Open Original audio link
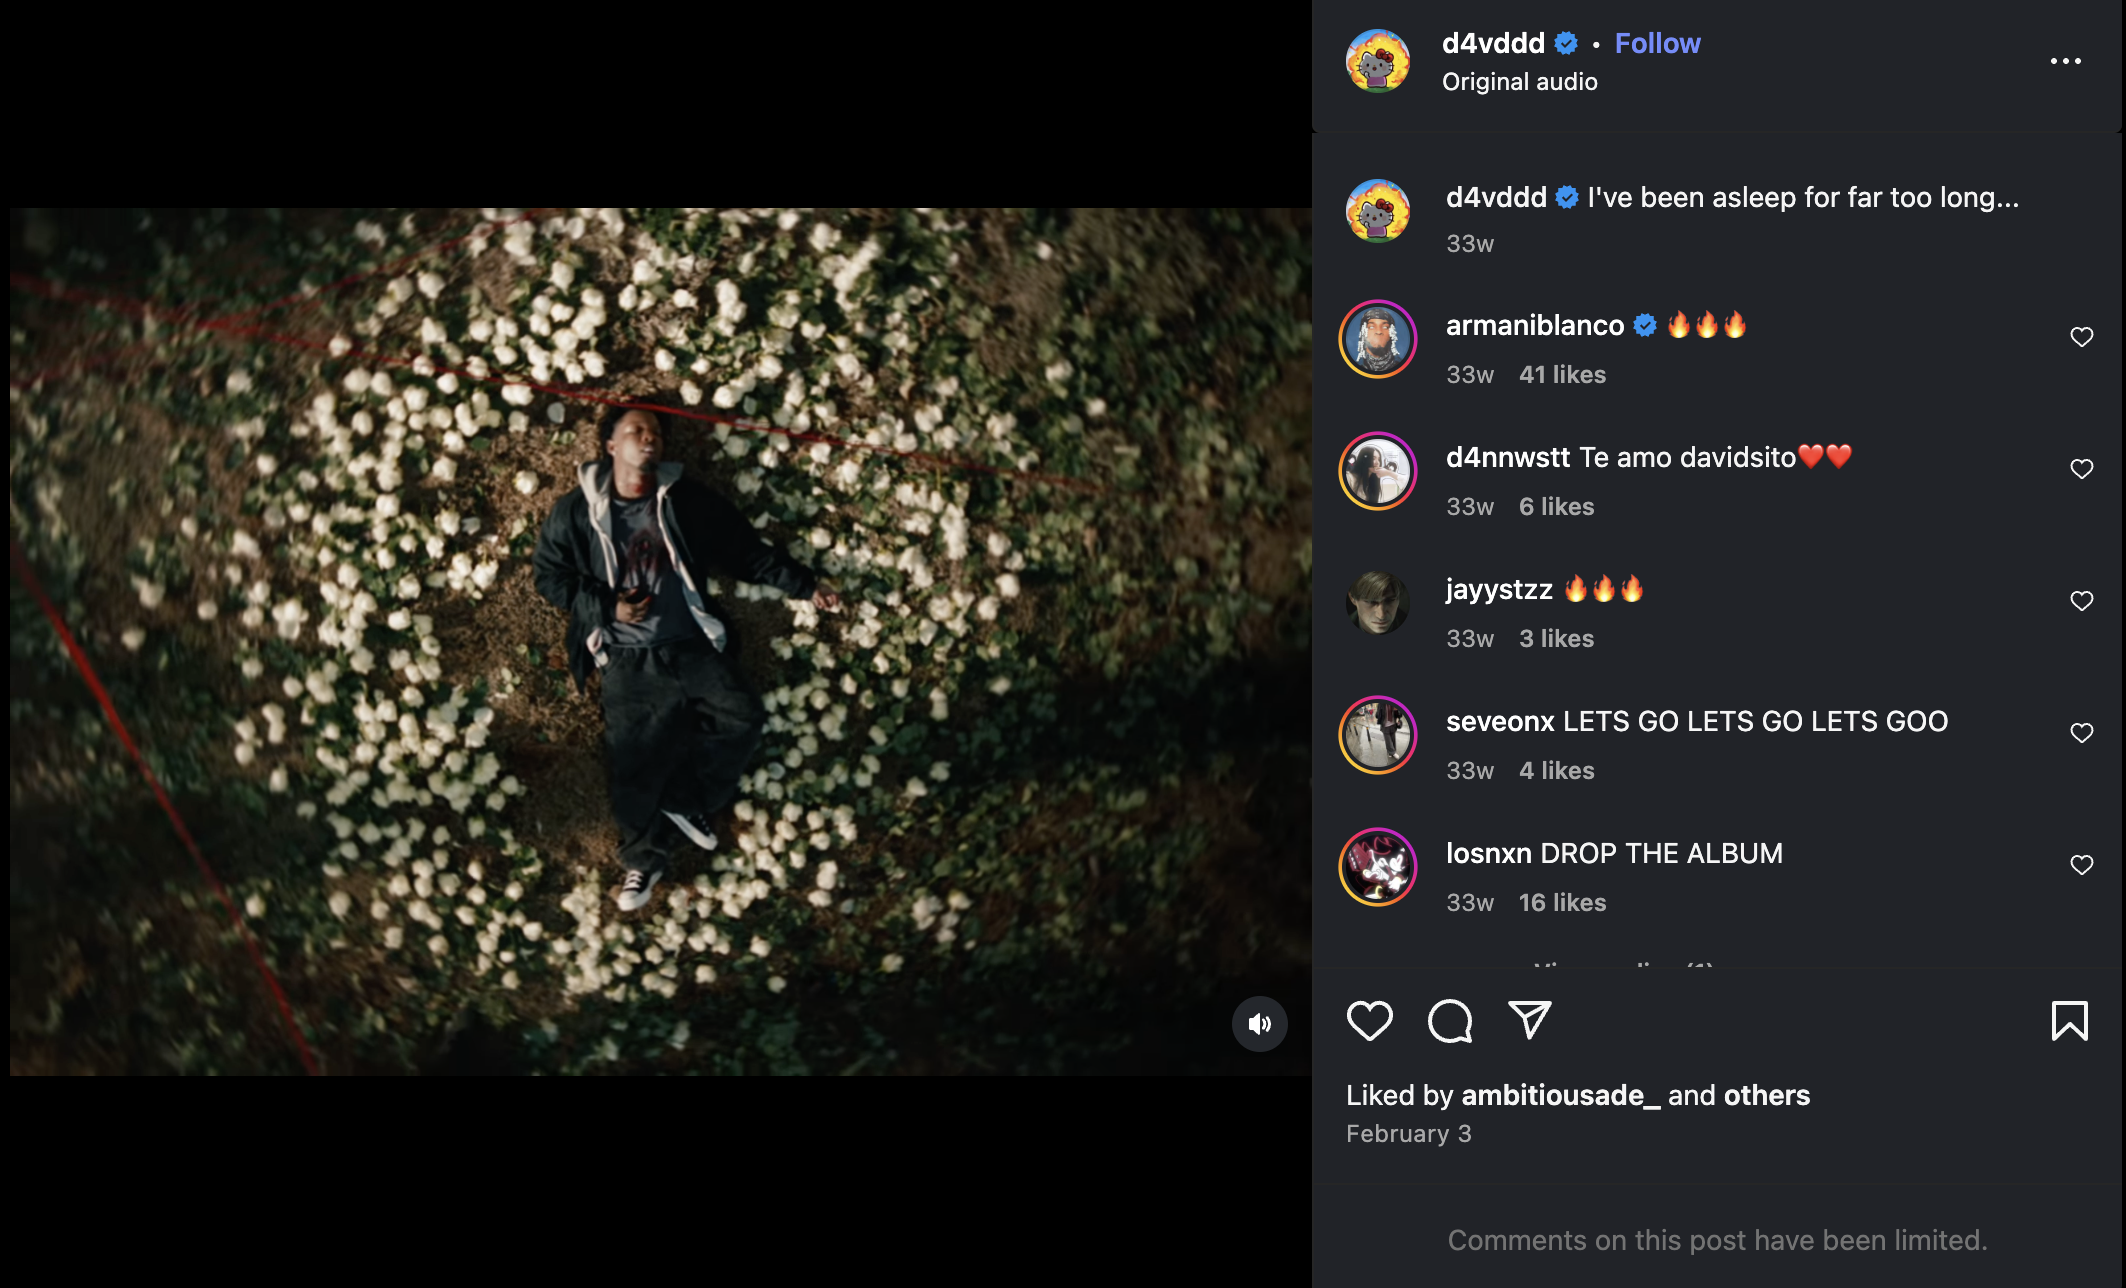This screenshot has width=2126, height=1288. (x=1519, y=82)
